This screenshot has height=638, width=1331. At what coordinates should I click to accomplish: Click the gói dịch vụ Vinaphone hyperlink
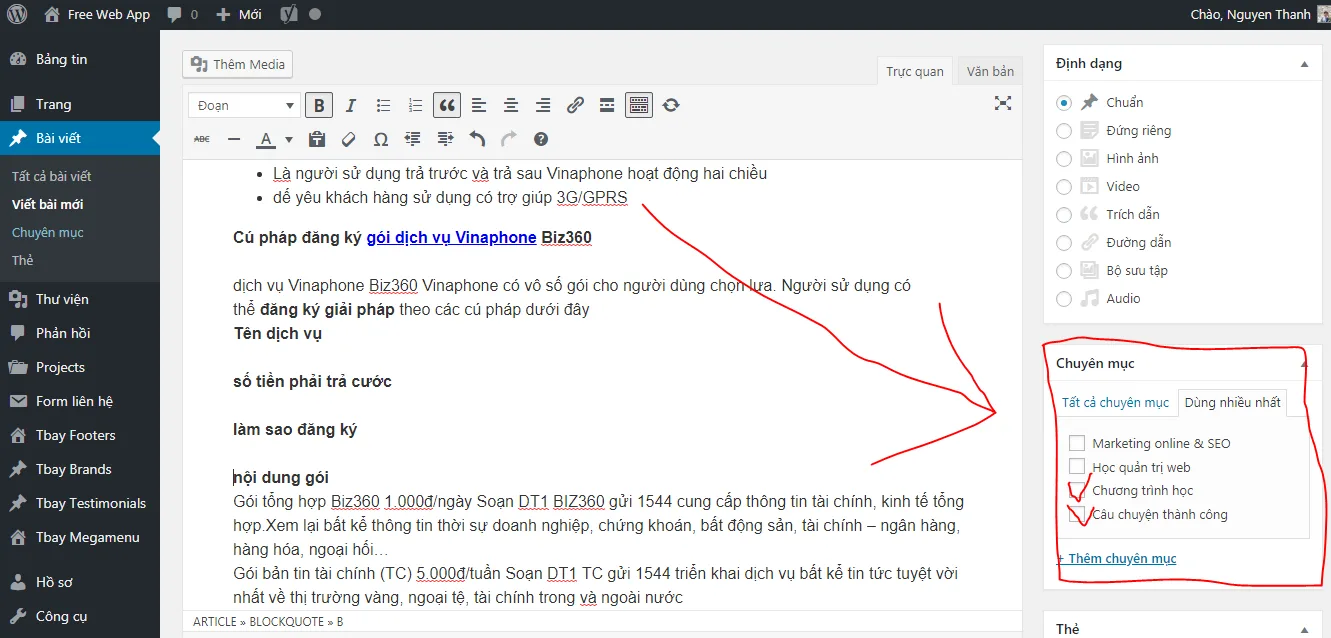452,238
